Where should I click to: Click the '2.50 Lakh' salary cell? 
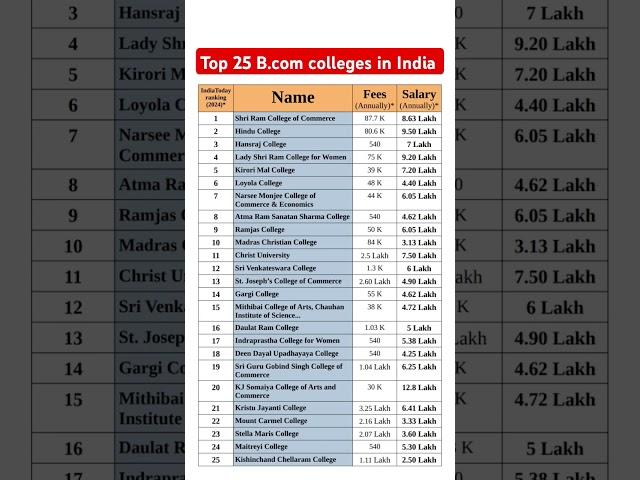419,460
